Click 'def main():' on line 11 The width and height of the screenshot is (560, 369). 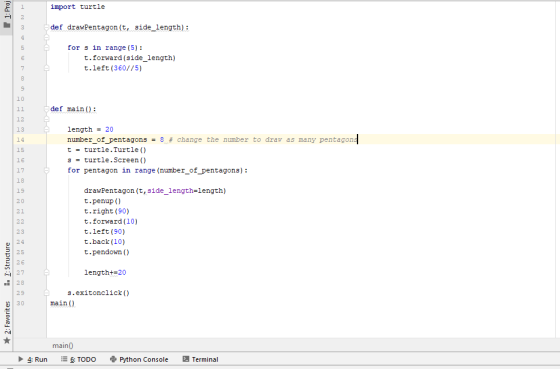pyautogui.click(x=74, y=109)
